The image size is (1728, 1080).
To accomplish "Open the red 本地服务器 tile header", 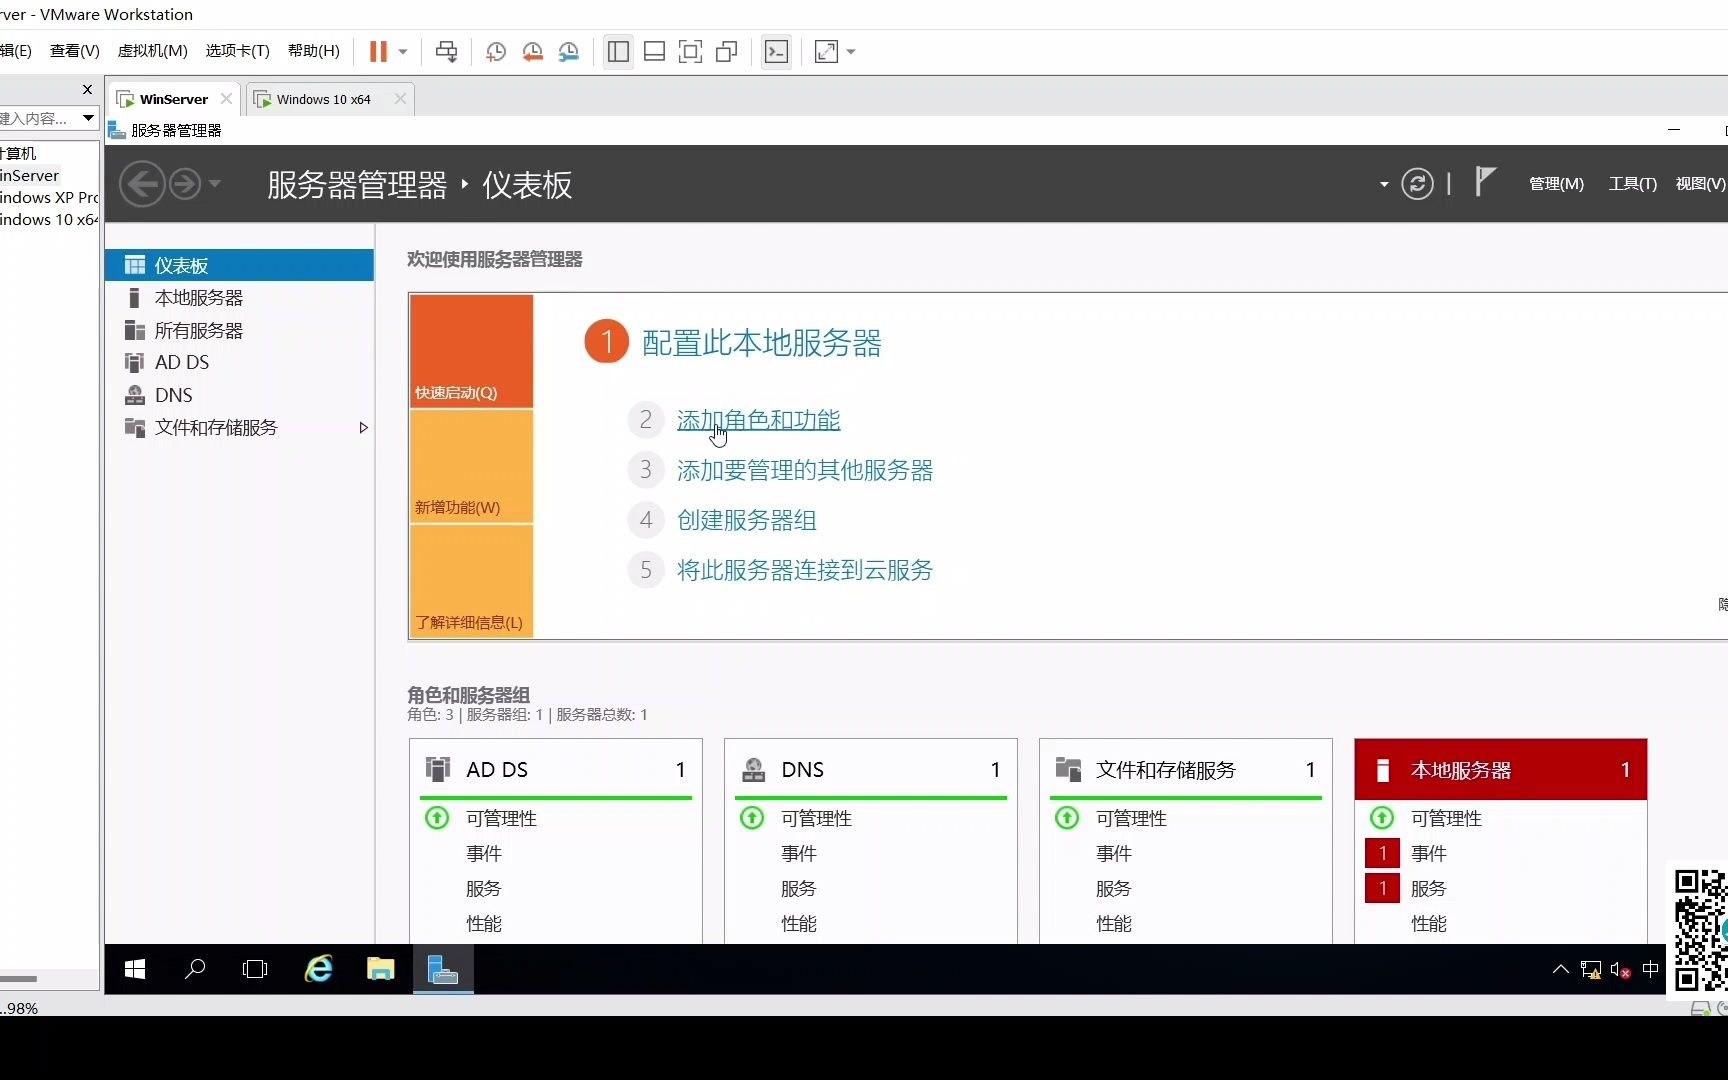I will 1501,769.
